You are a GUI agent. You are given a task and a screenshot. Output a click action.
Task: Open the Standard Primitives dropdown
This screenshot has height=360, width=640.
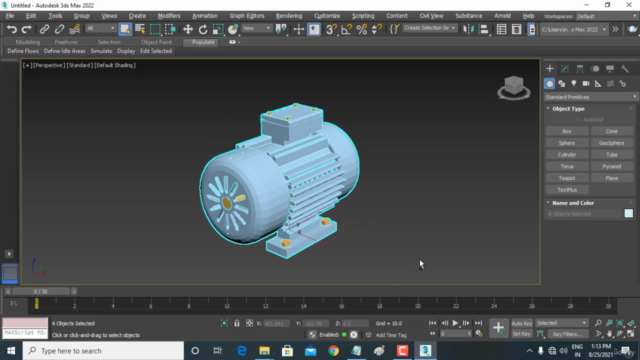click(x=591, y=97)
